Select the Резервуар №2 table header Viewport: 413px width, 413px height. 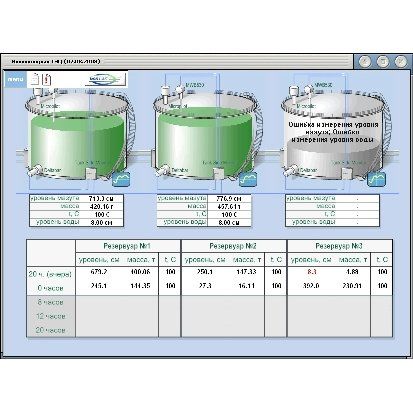(233, 246)
